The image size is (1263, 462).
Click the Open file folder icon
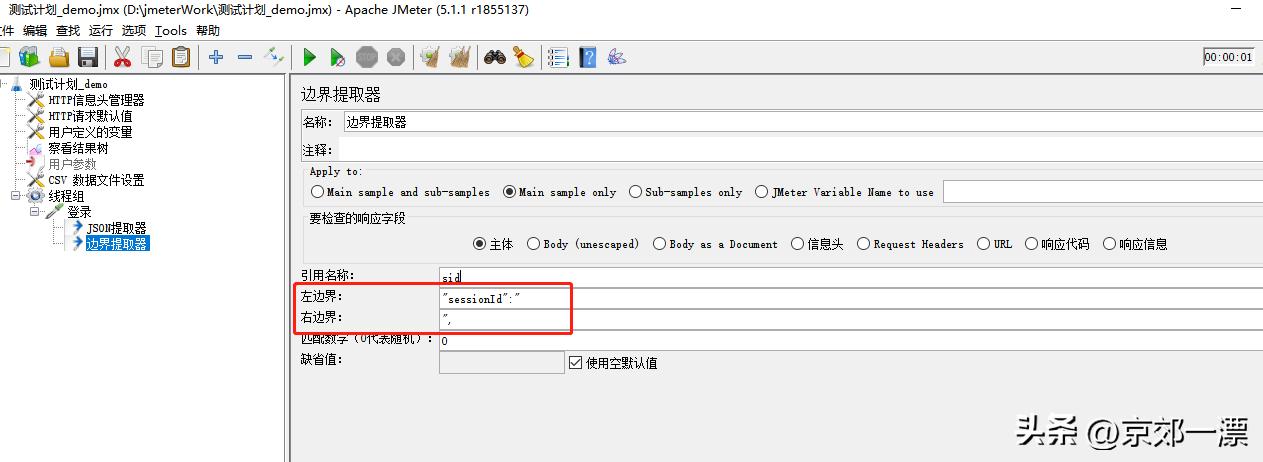[60, 57]
